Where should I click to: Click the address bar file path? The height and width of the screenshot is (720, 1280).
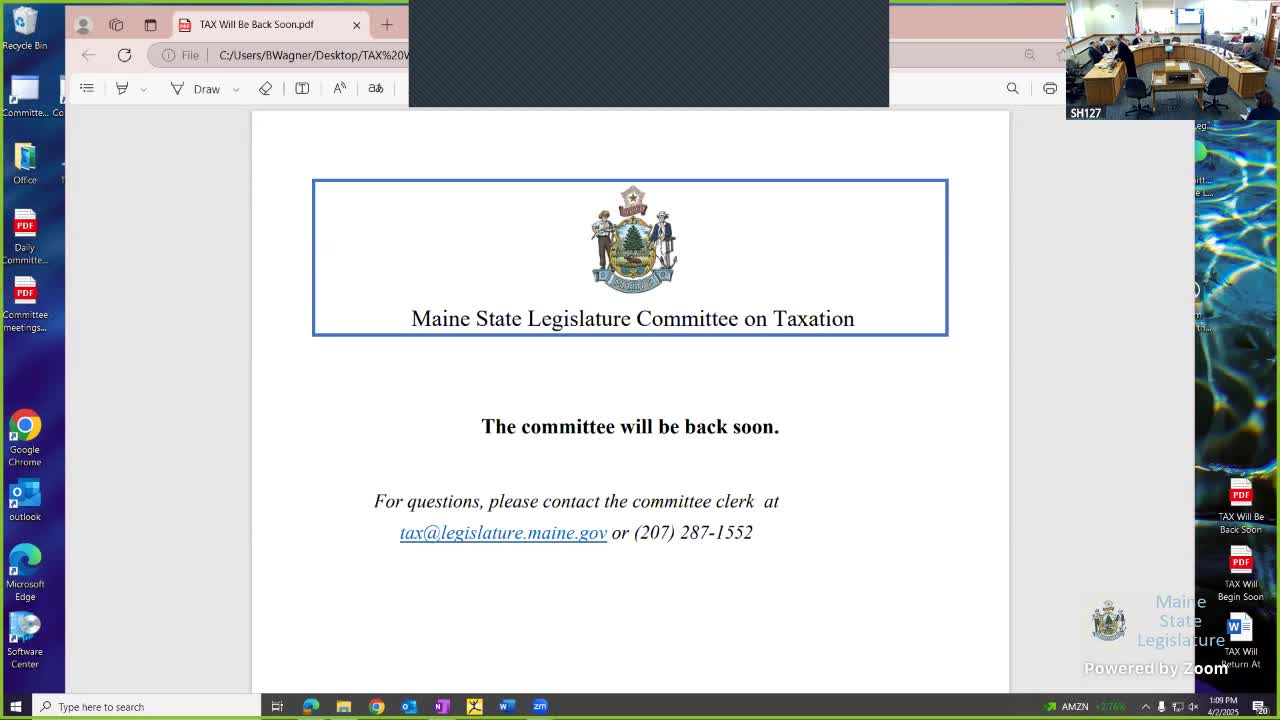(x=313, y=55)
